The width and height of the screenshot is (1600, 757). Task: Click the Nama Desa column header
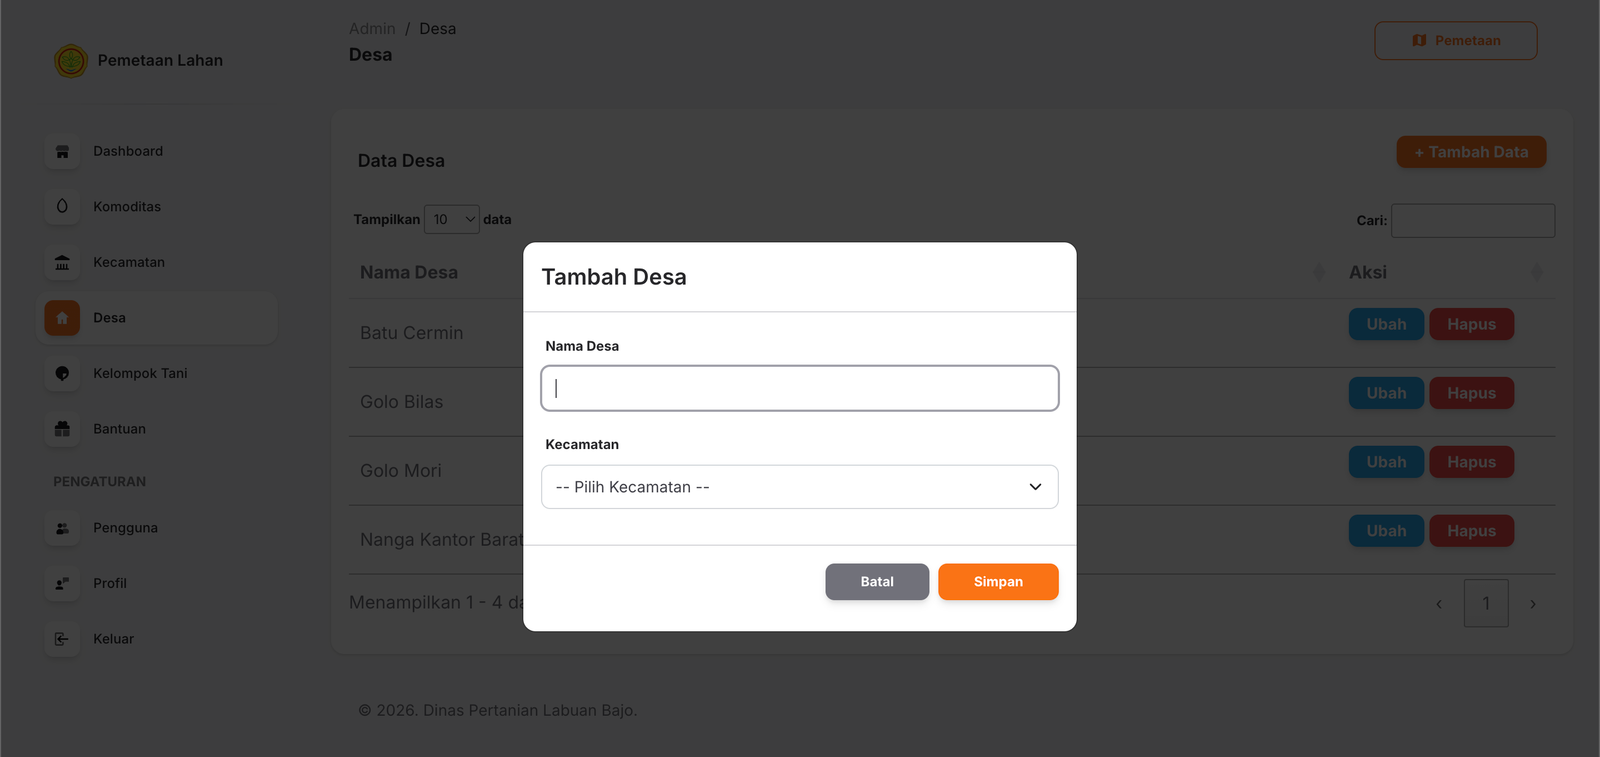pos(409,272)
